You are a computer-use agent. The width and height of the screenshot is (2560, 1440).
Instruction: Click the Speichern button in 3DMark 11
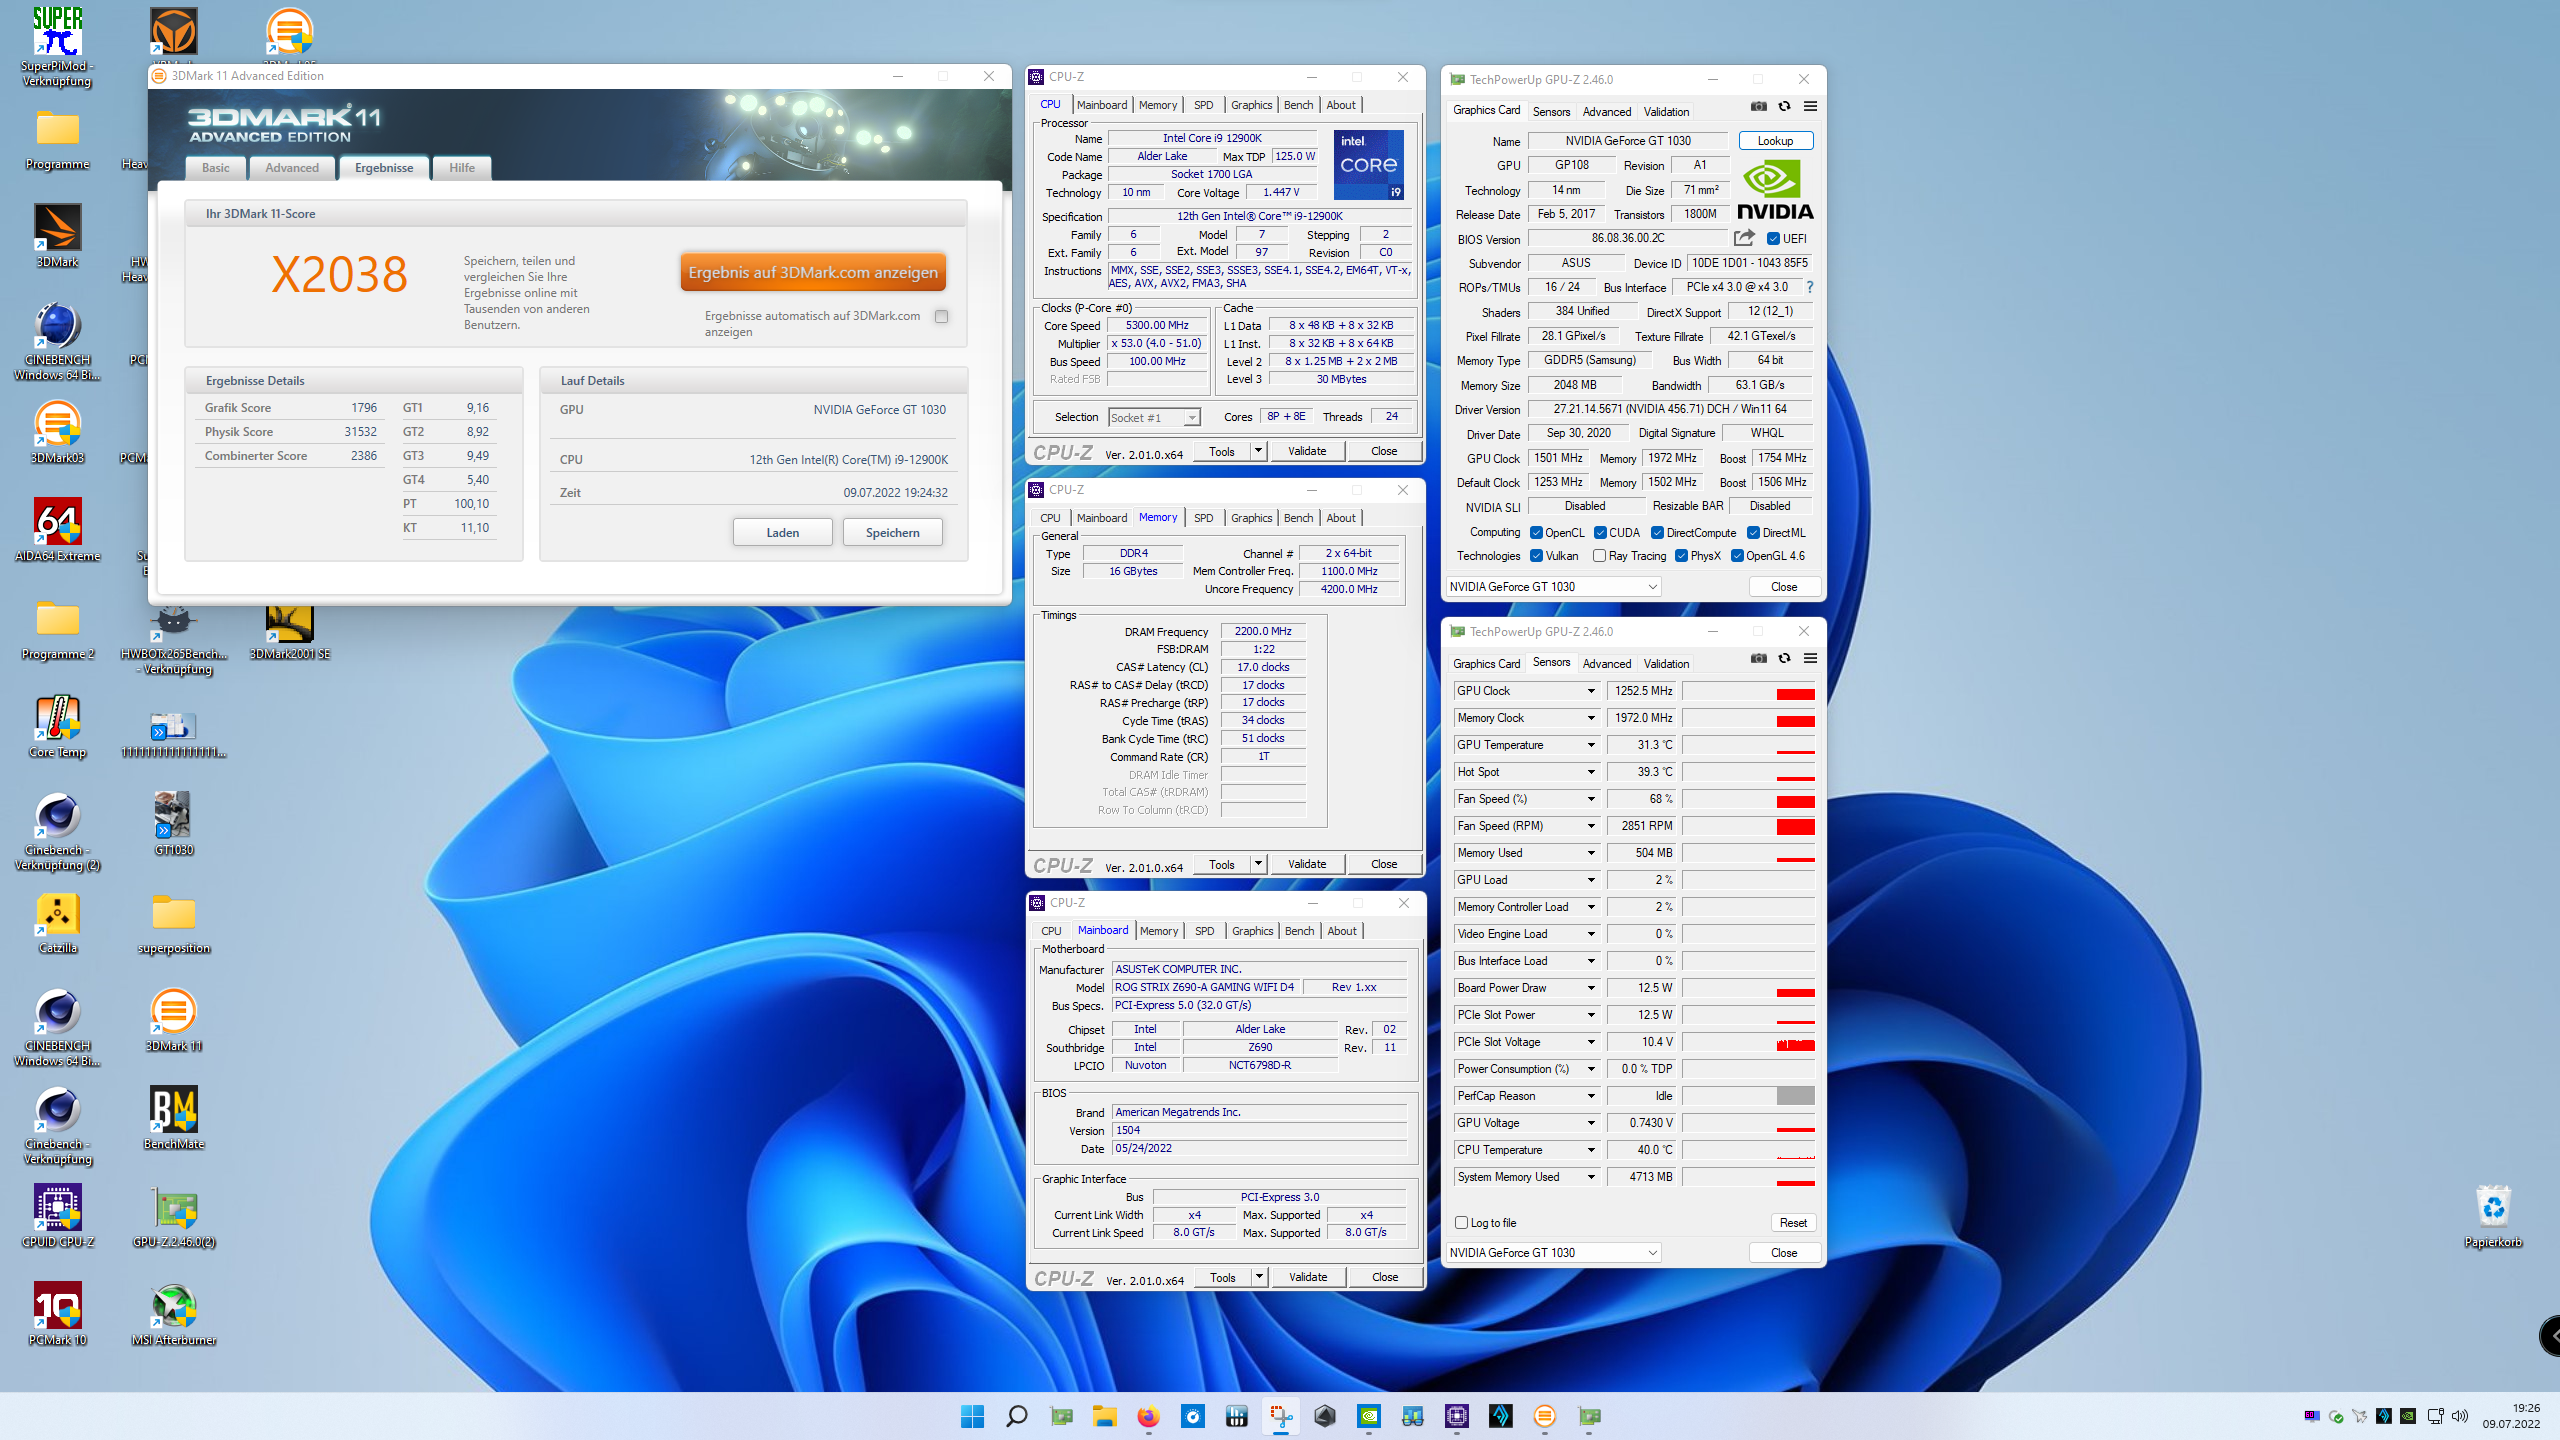click(893, 533)
